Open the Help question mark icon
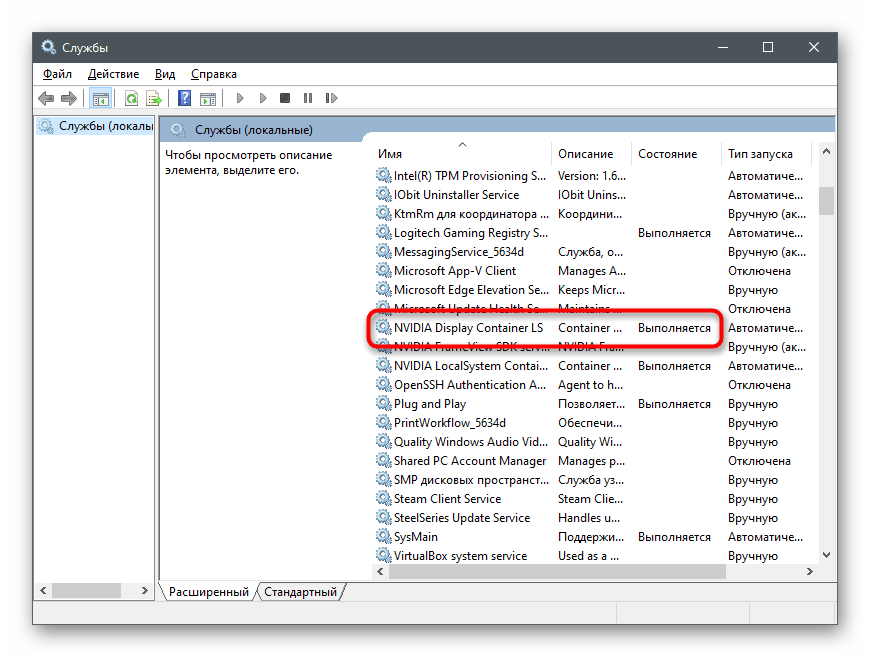 (184, 98)
